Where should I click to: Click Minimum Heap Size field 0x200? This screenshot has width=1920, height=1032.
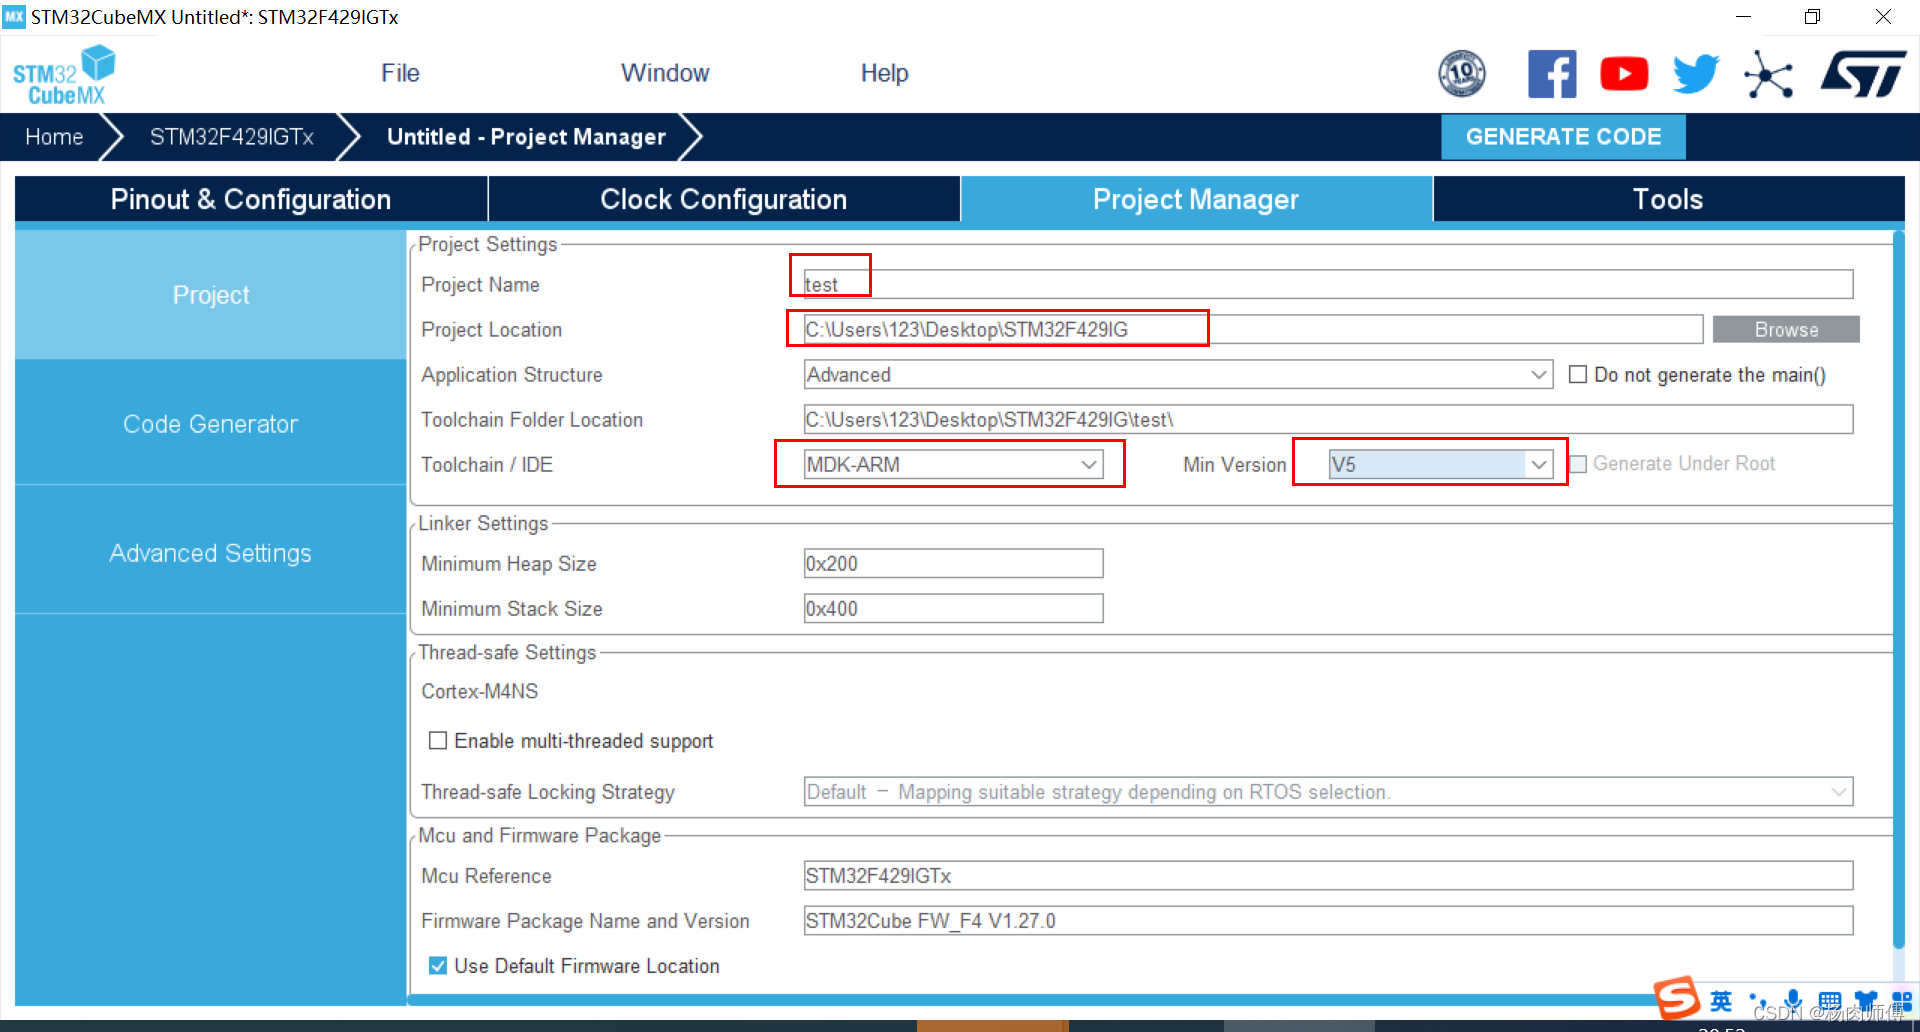(953, 564)
